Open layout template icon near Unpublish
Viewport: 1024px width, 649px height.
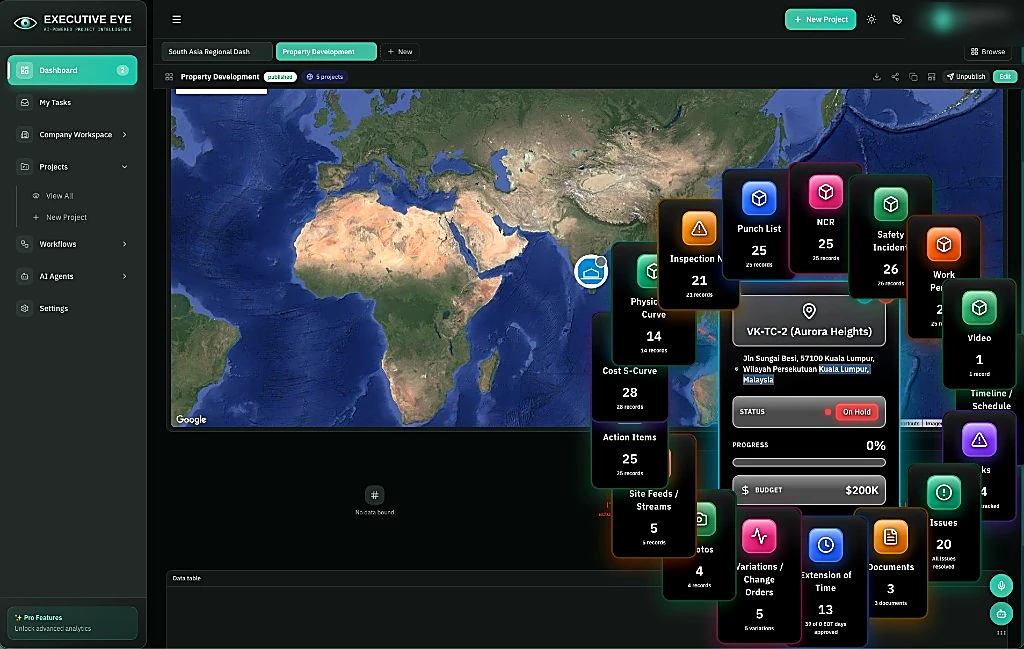tap(932, 77)
